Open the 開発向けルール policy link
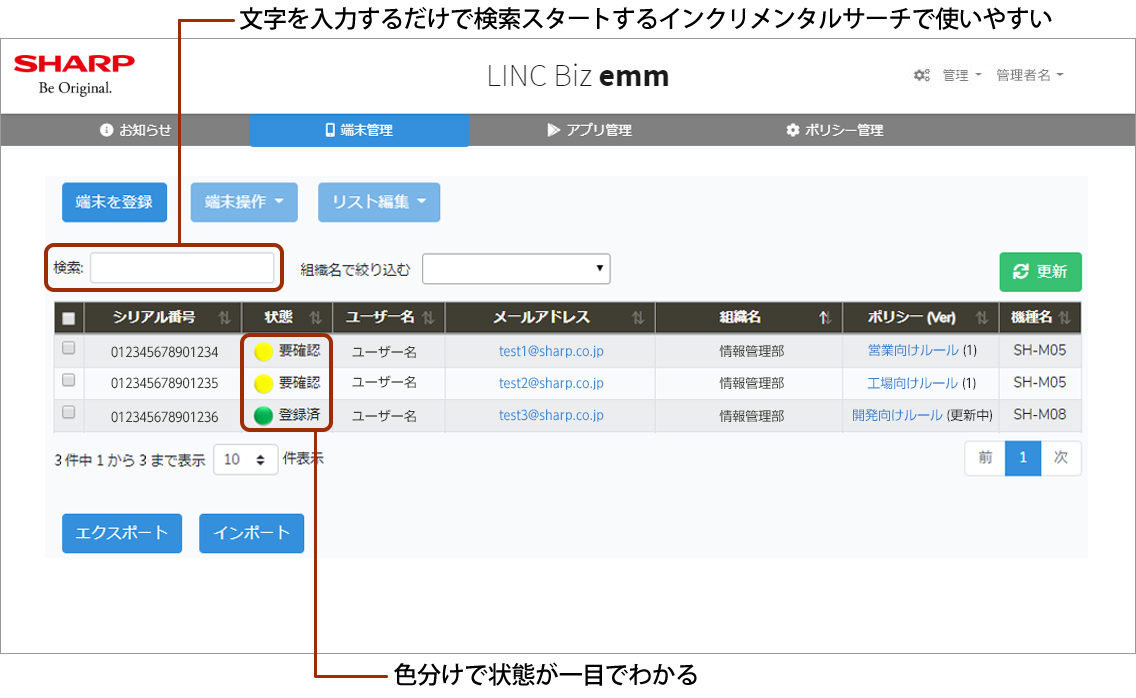 pos(897,415)
